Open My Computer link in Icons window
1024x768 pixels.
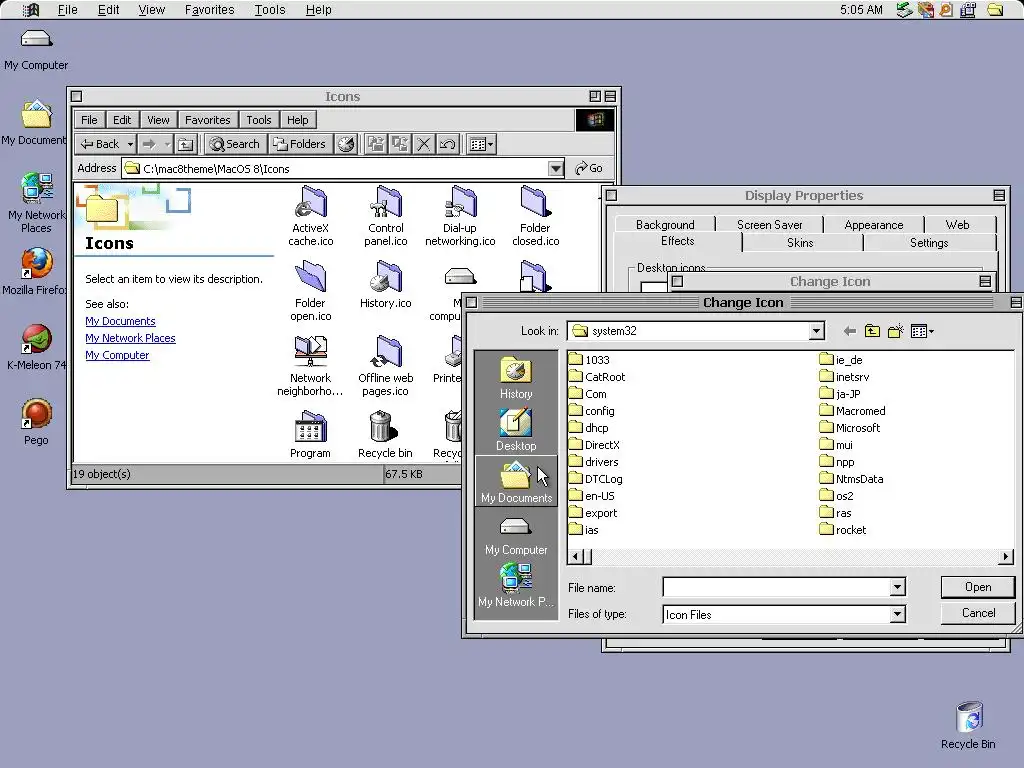117,355
